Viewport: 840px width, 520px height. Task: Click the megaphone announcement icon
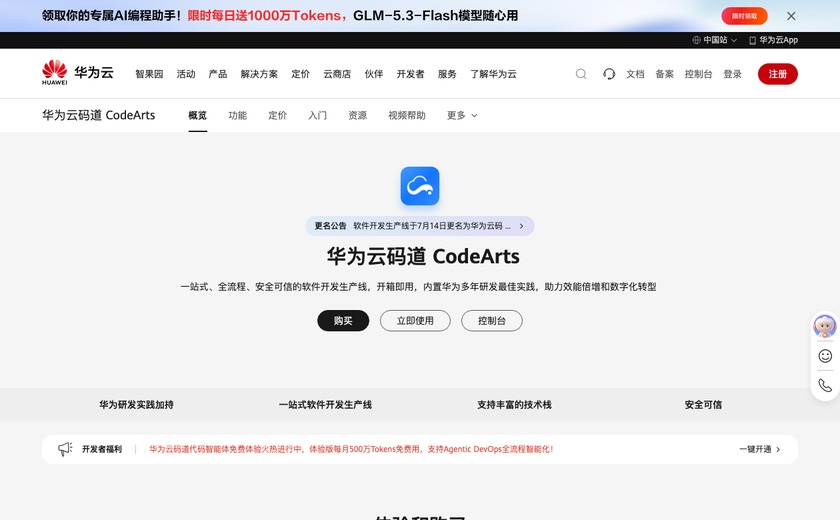tap(65, 449)
